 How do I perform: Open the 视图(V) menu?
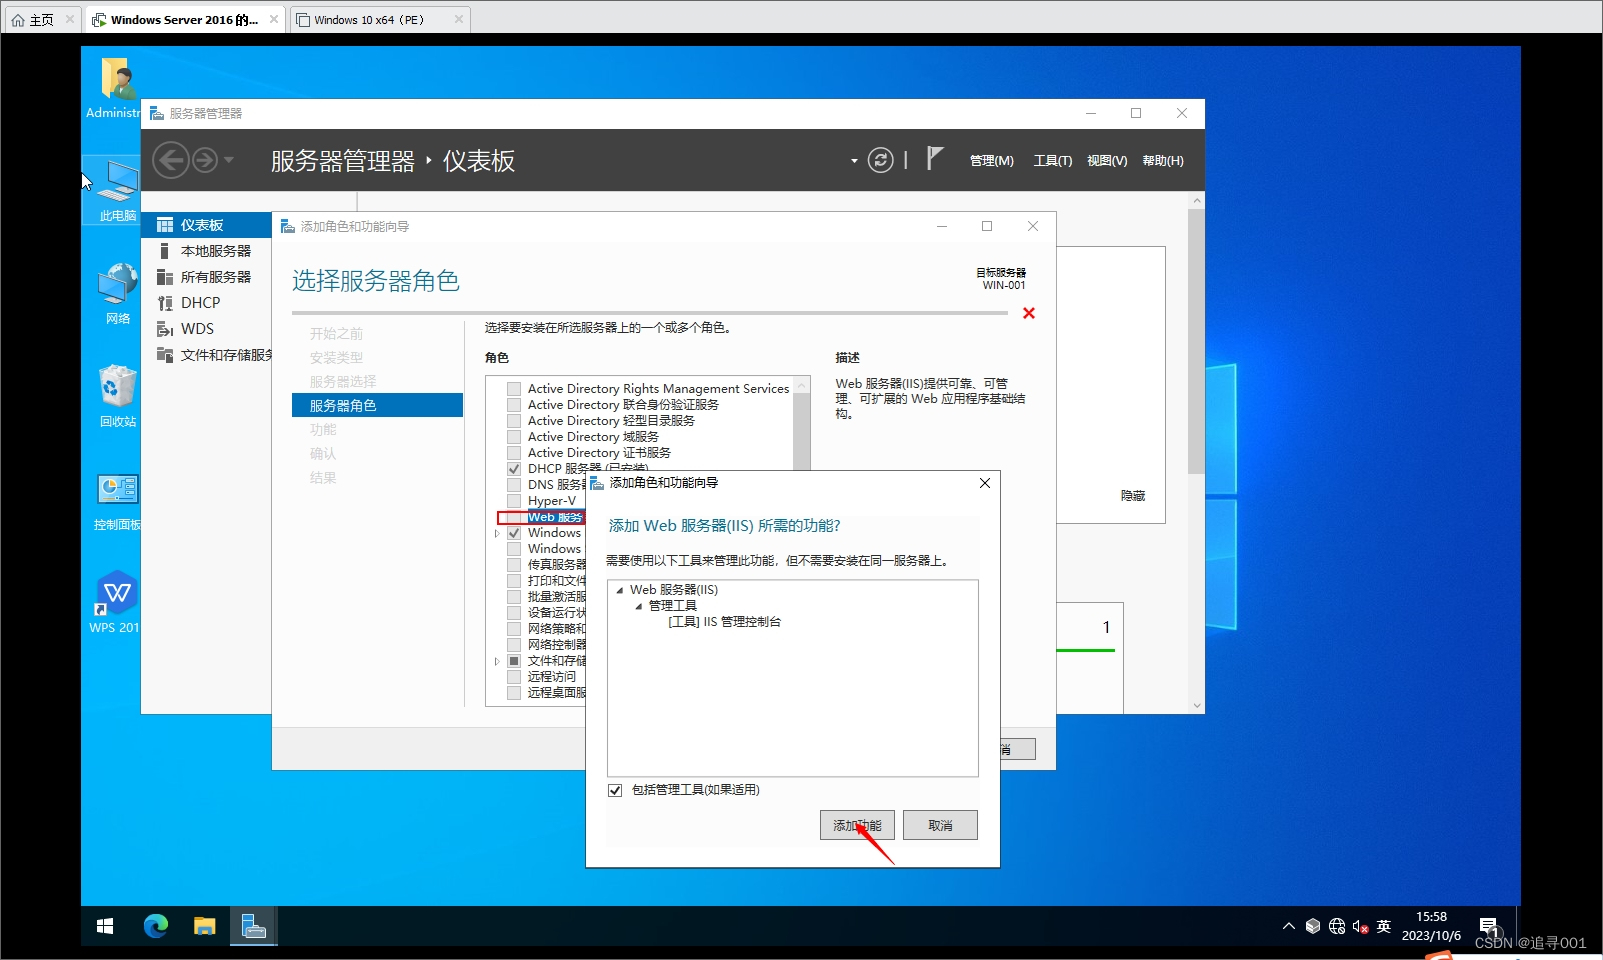pos(1107,161)
